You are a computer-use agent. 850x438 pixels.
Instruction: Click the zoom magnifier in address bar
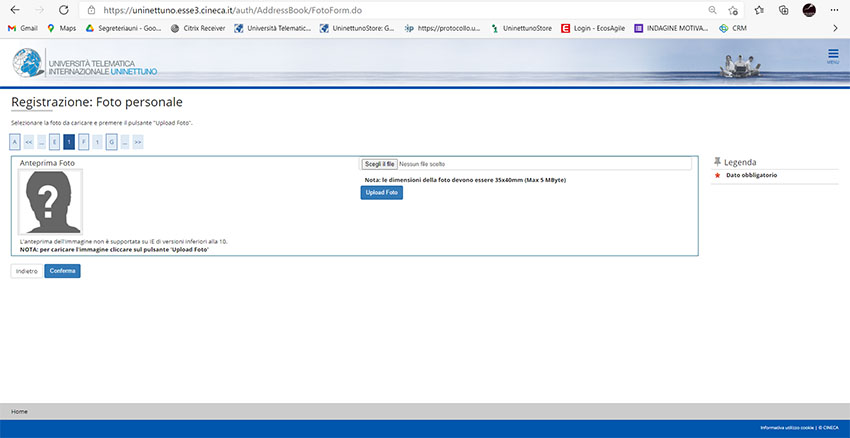(x=712, y=9)
